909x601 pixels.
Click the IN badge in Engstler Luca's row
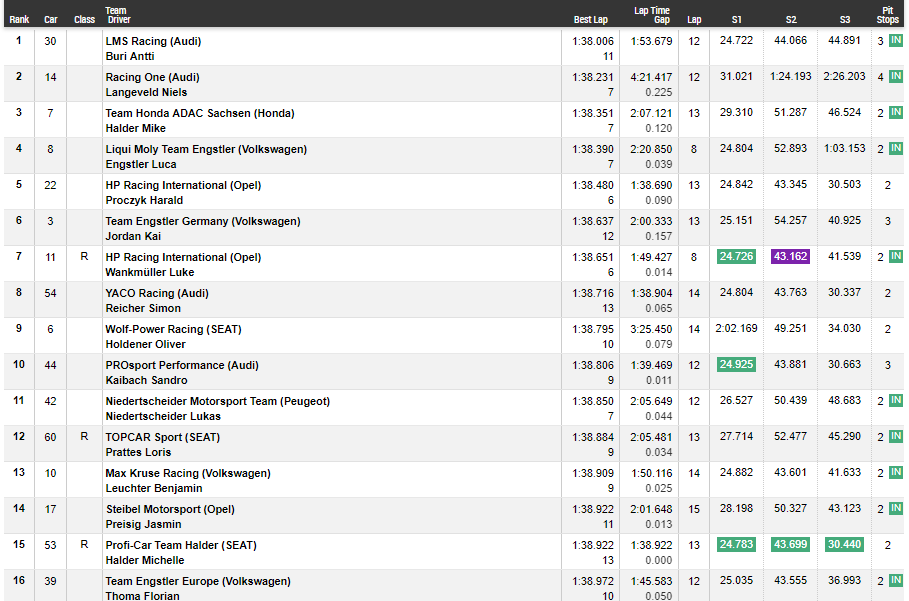896,148
